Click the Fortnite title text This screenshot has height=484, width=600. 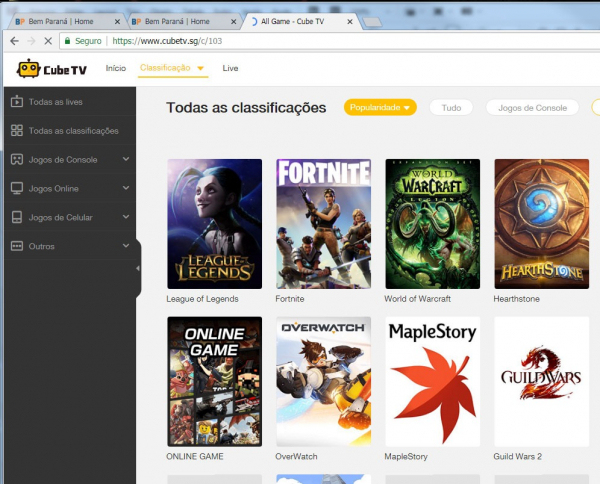[290, 299]
